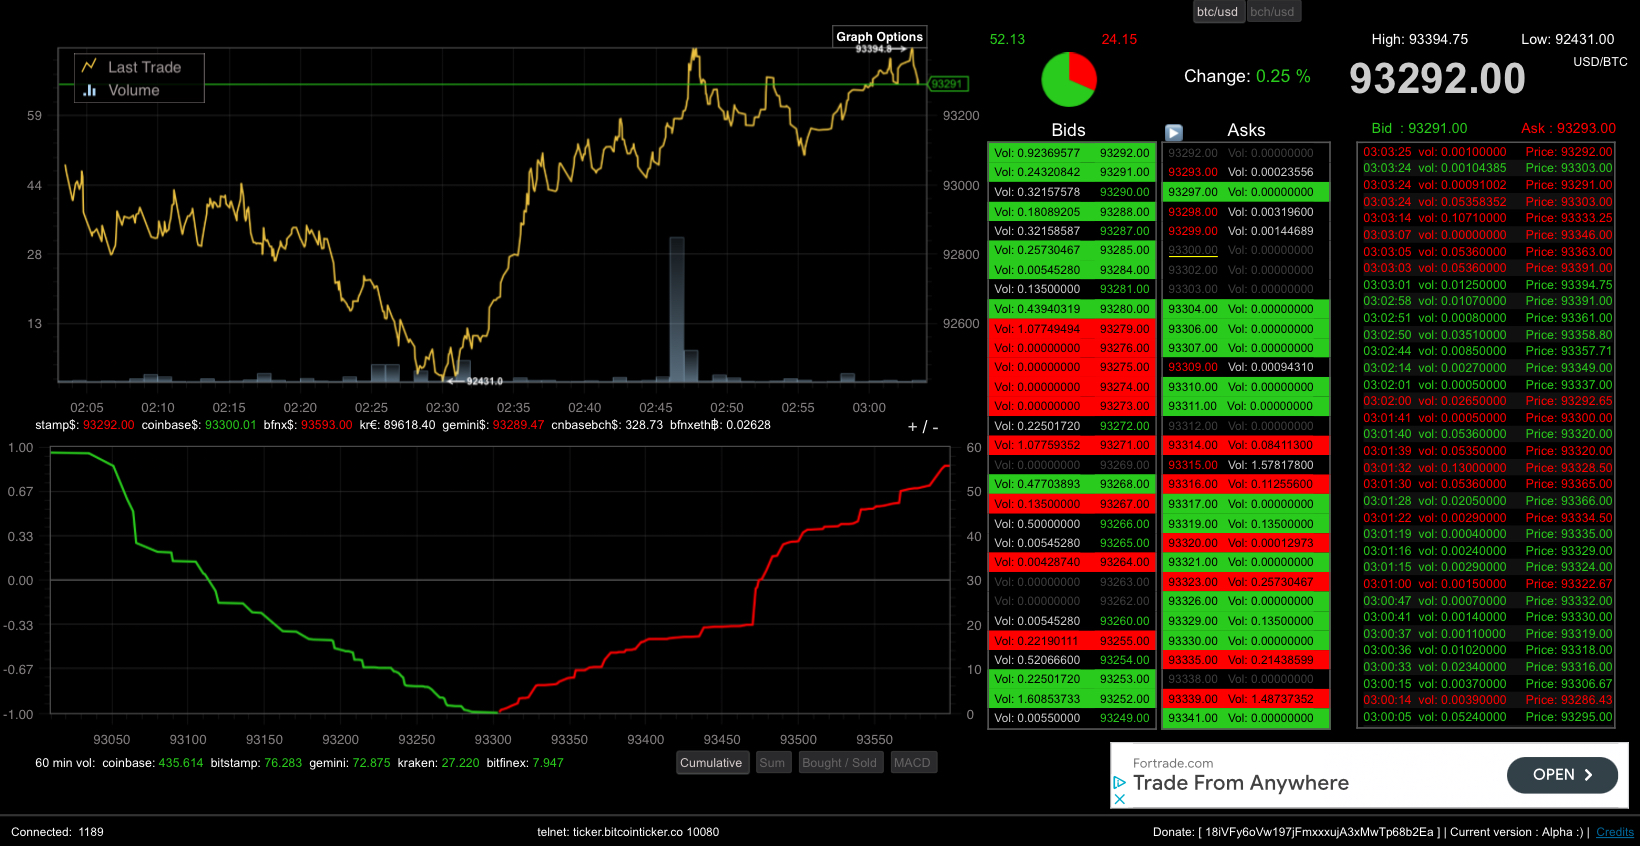Click the plus zoom control under the chart

(912, 427)
